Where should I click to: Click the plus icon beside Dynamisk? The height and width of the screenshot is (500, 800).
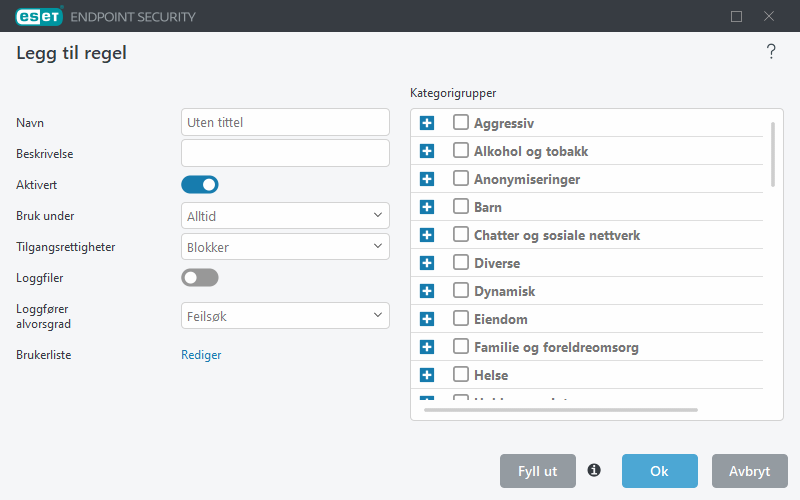point(427,291)
